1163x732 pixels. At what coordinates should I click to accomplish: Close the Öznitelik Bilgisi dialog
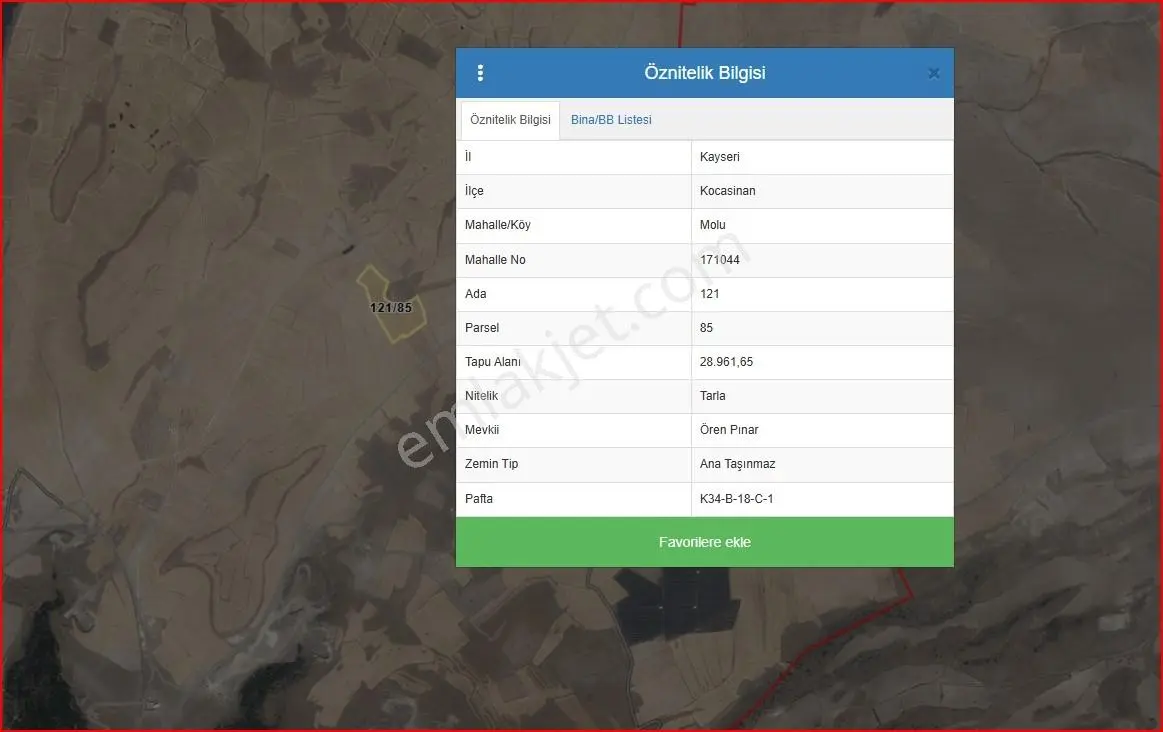pyautogui.click(x=934, y=73)
